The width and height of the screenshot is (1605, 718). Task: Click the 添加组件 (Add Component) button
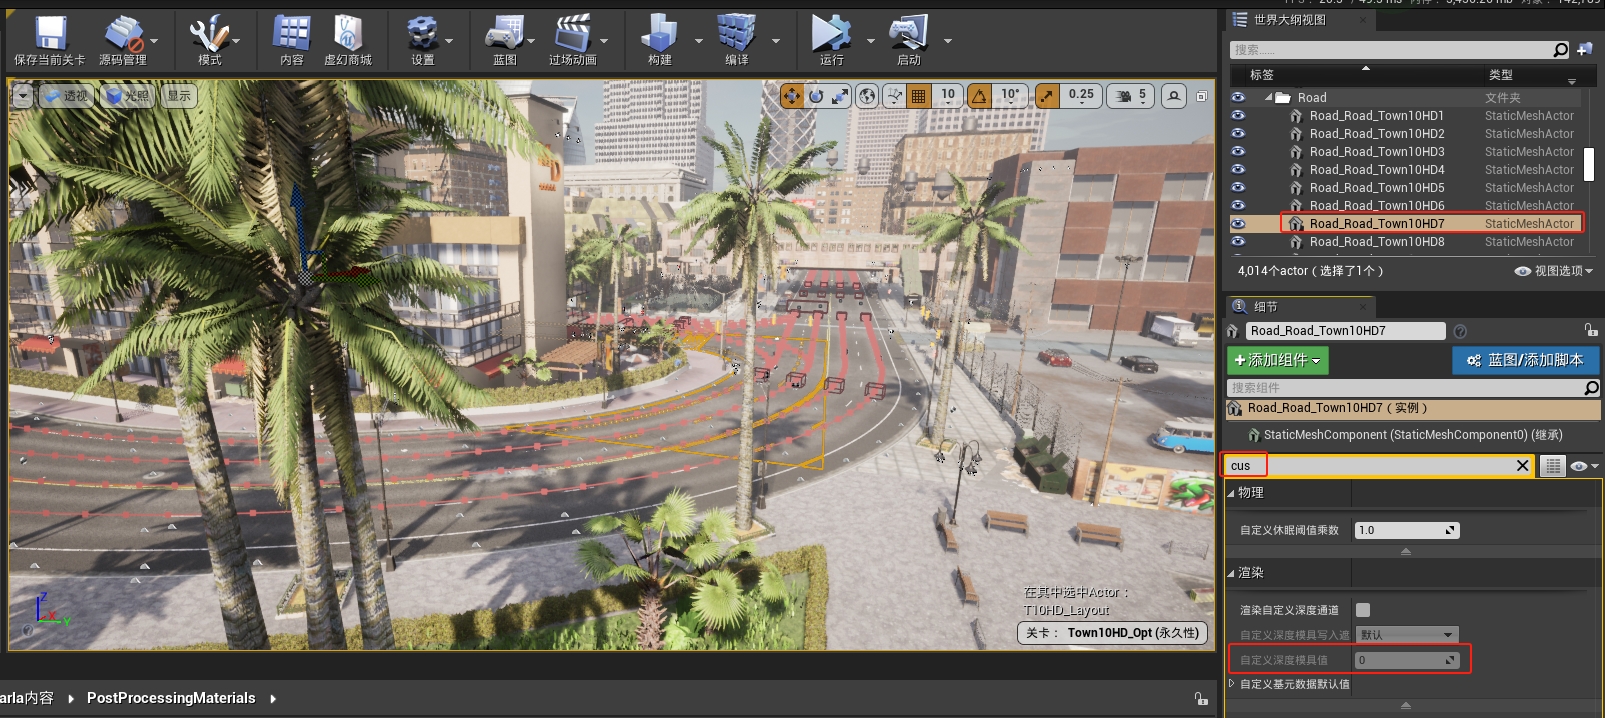[1277, 360]
